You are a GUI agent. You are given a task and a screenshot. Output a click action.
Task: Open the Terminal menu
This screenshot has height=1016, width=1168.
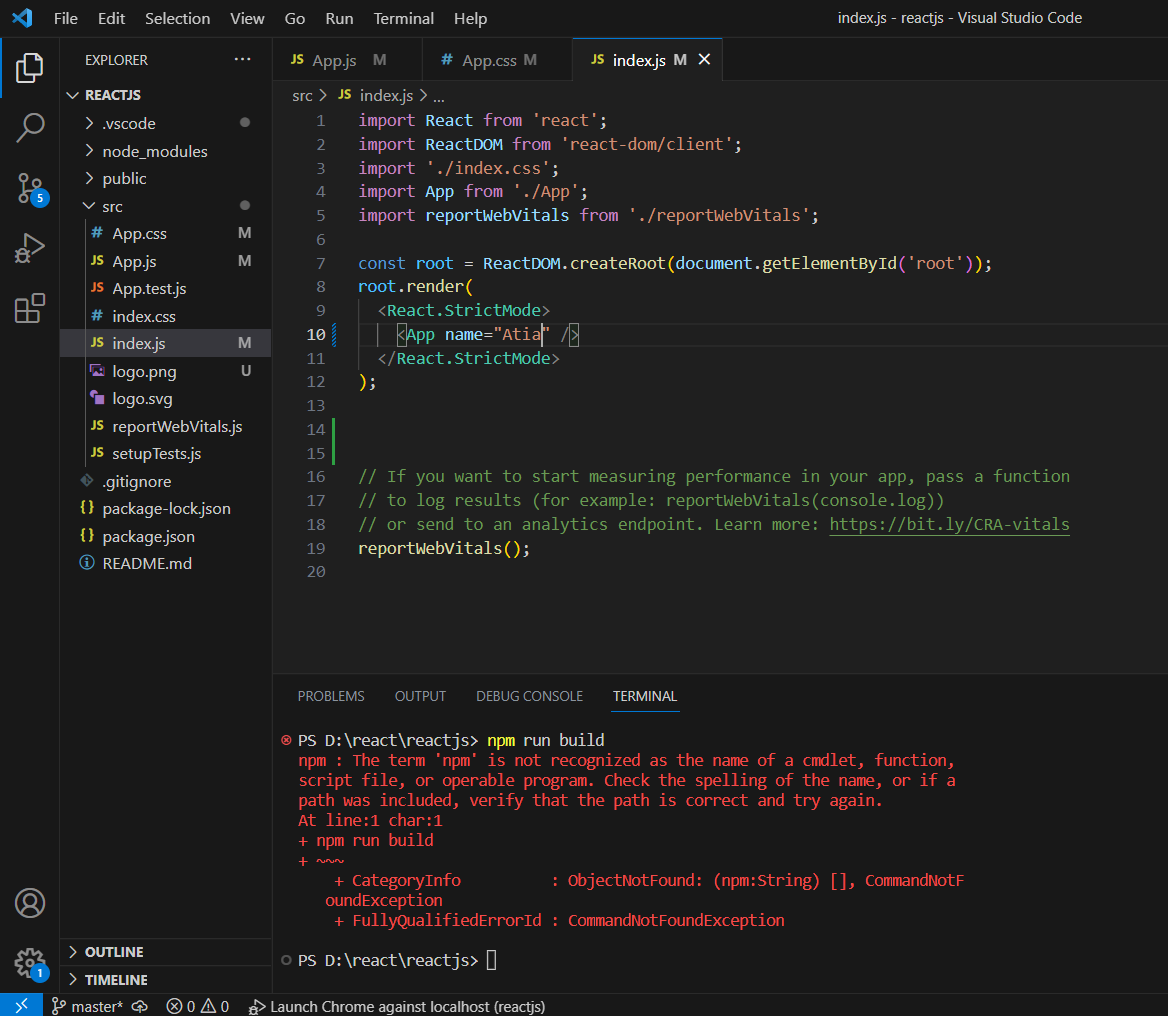[x=403, y=18]
